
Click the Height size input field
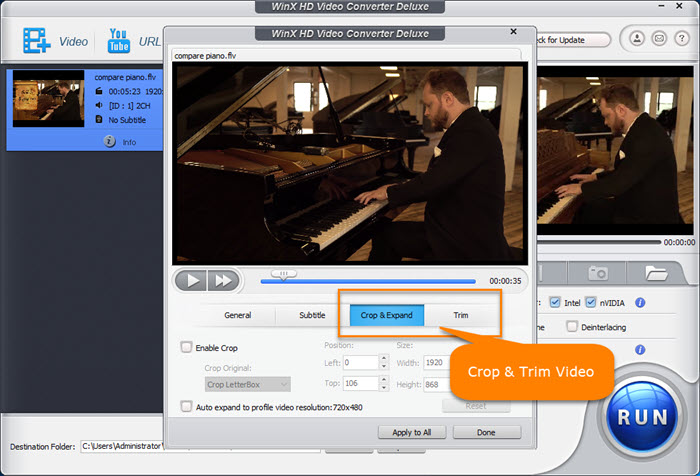click(438, 384)
